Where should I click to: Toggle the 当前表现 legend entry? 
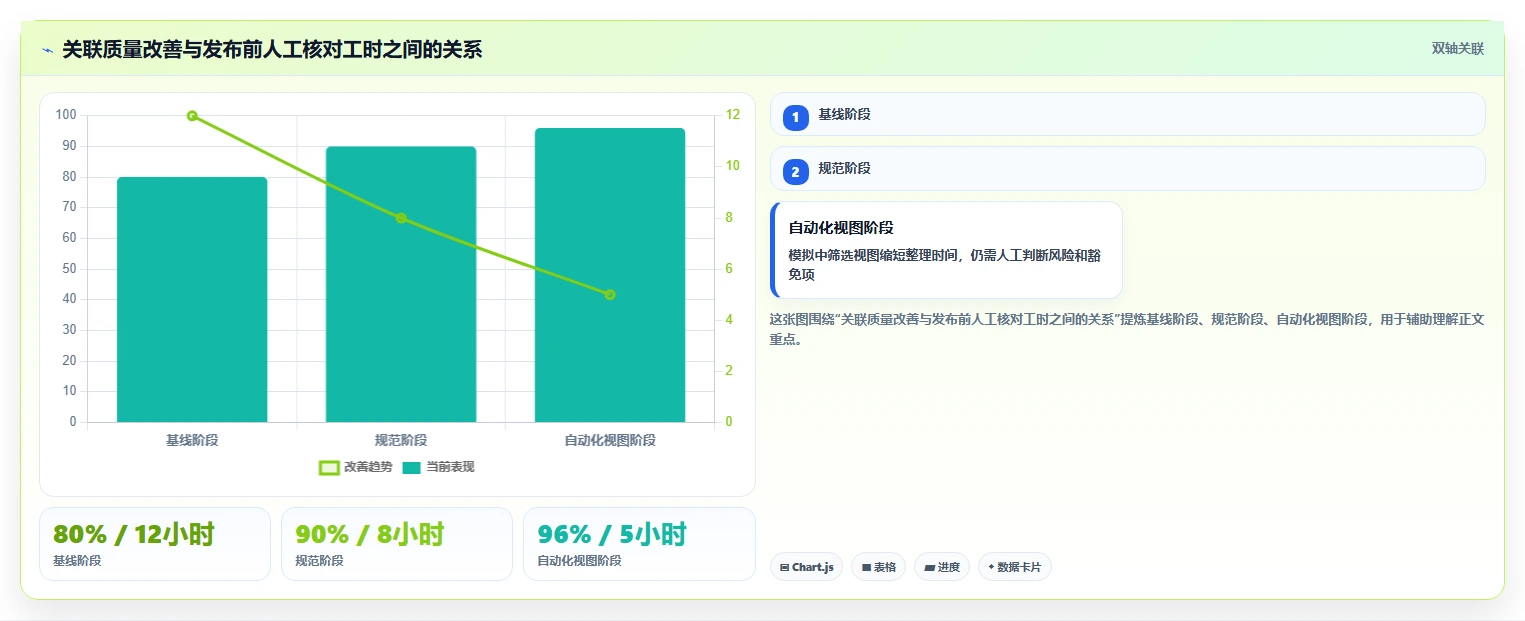[438, 467]
